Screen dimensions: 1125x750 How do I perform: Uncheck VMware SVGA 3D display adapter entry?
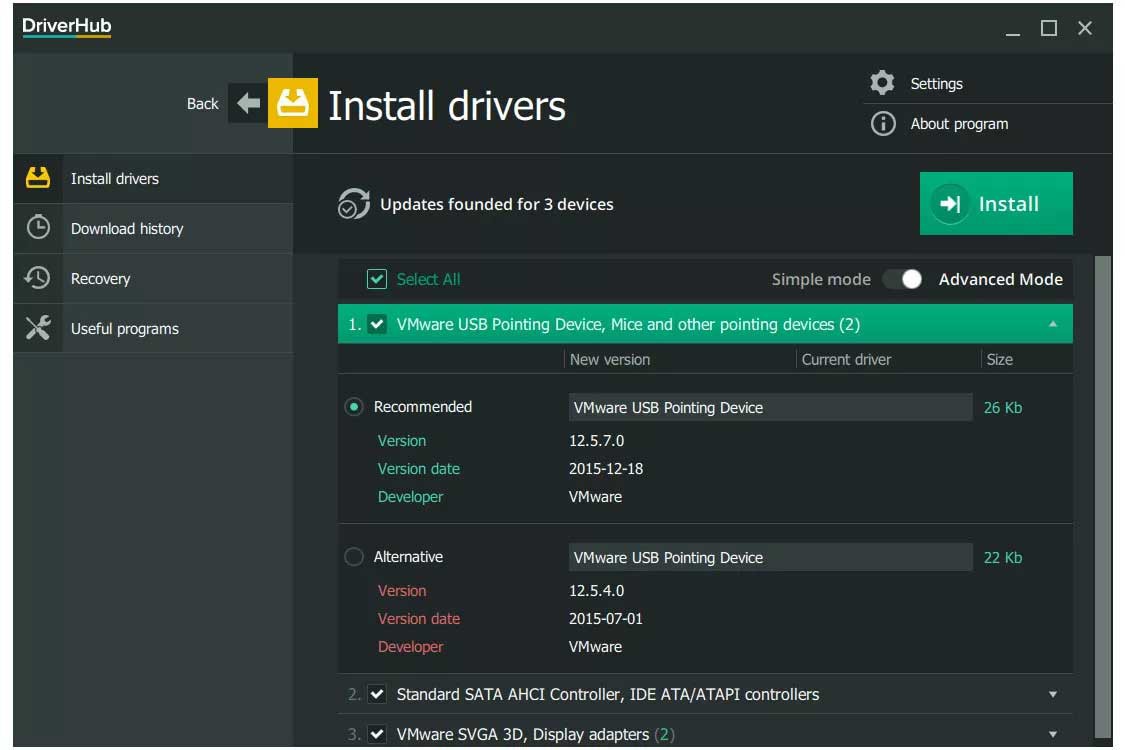point(377,734)
